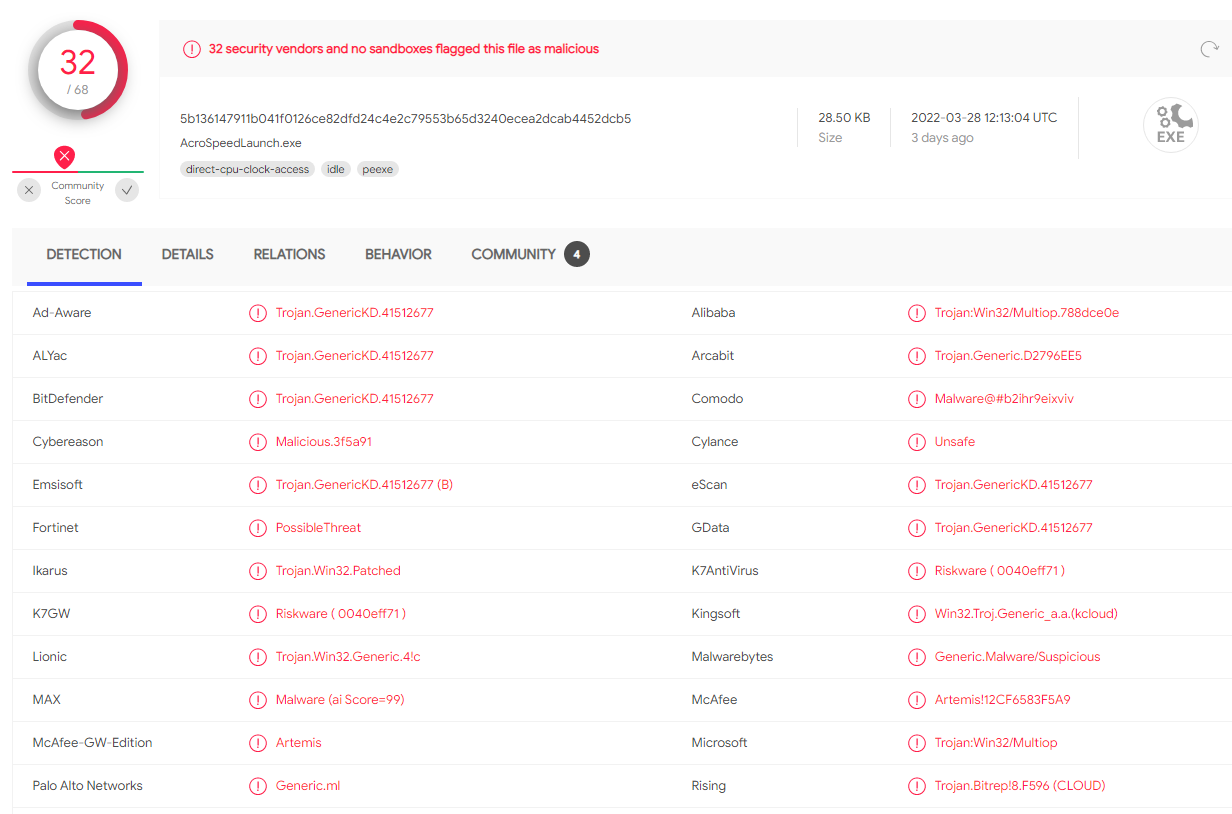Click the red community score marker
The width and height of the screenshot is (1232, 814).
[x=64, y=157]
